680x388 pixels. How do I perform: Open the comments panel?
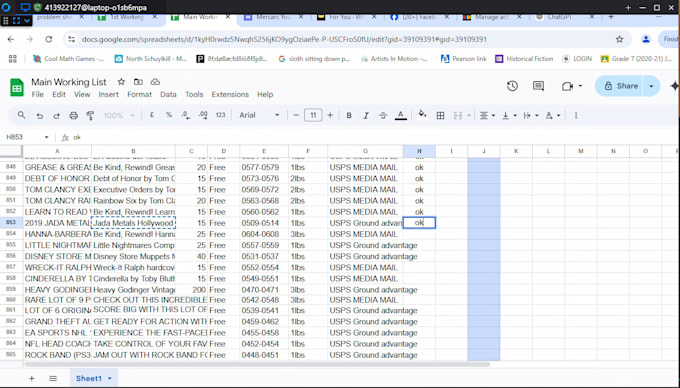point(538,86)
